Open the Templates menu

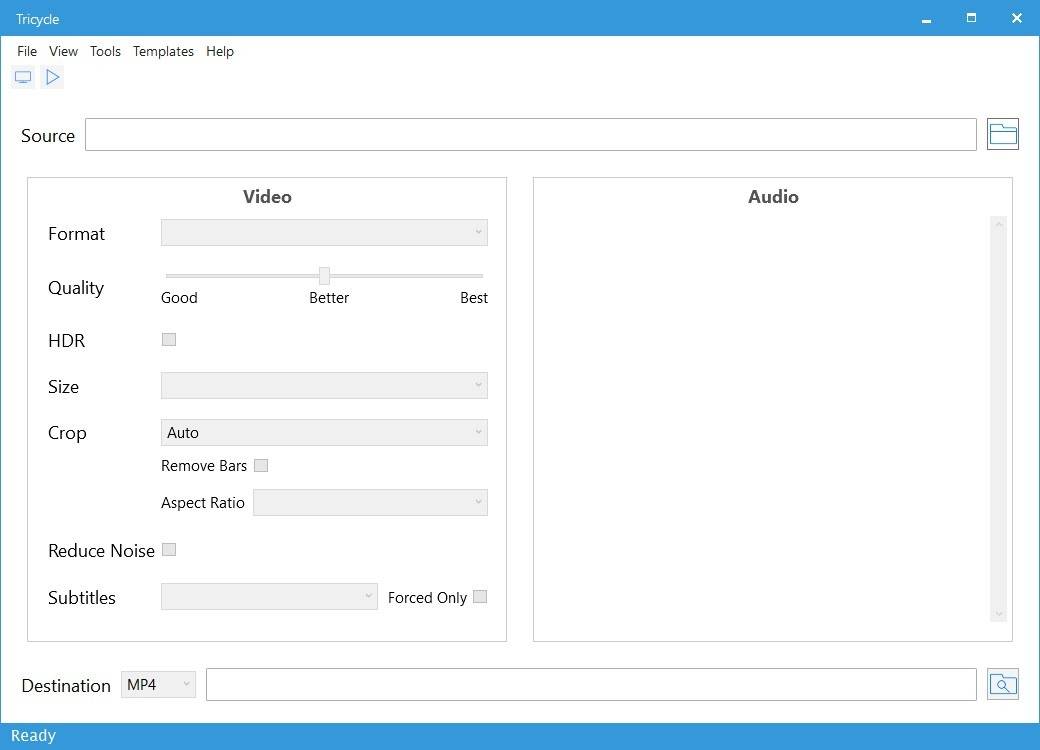(163, 51)
